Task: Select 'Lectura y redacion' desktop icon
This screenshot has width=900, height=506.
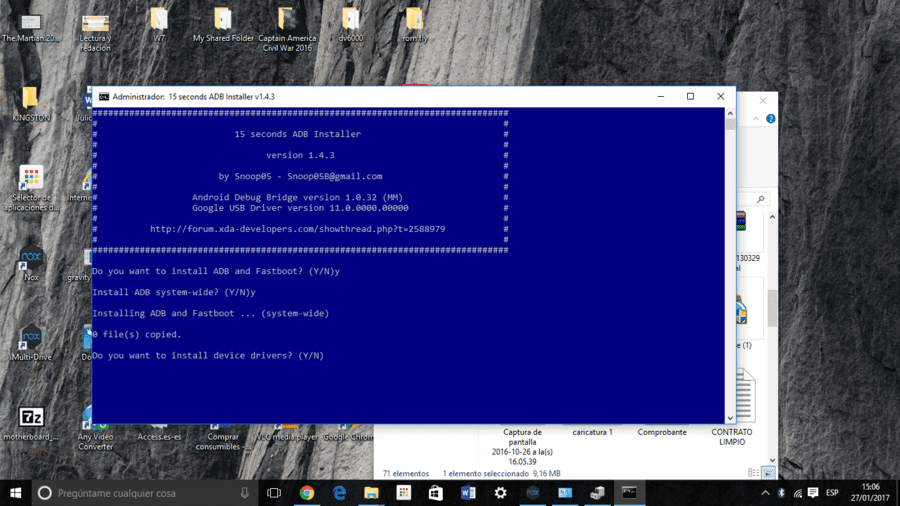Action: point(95,33)
